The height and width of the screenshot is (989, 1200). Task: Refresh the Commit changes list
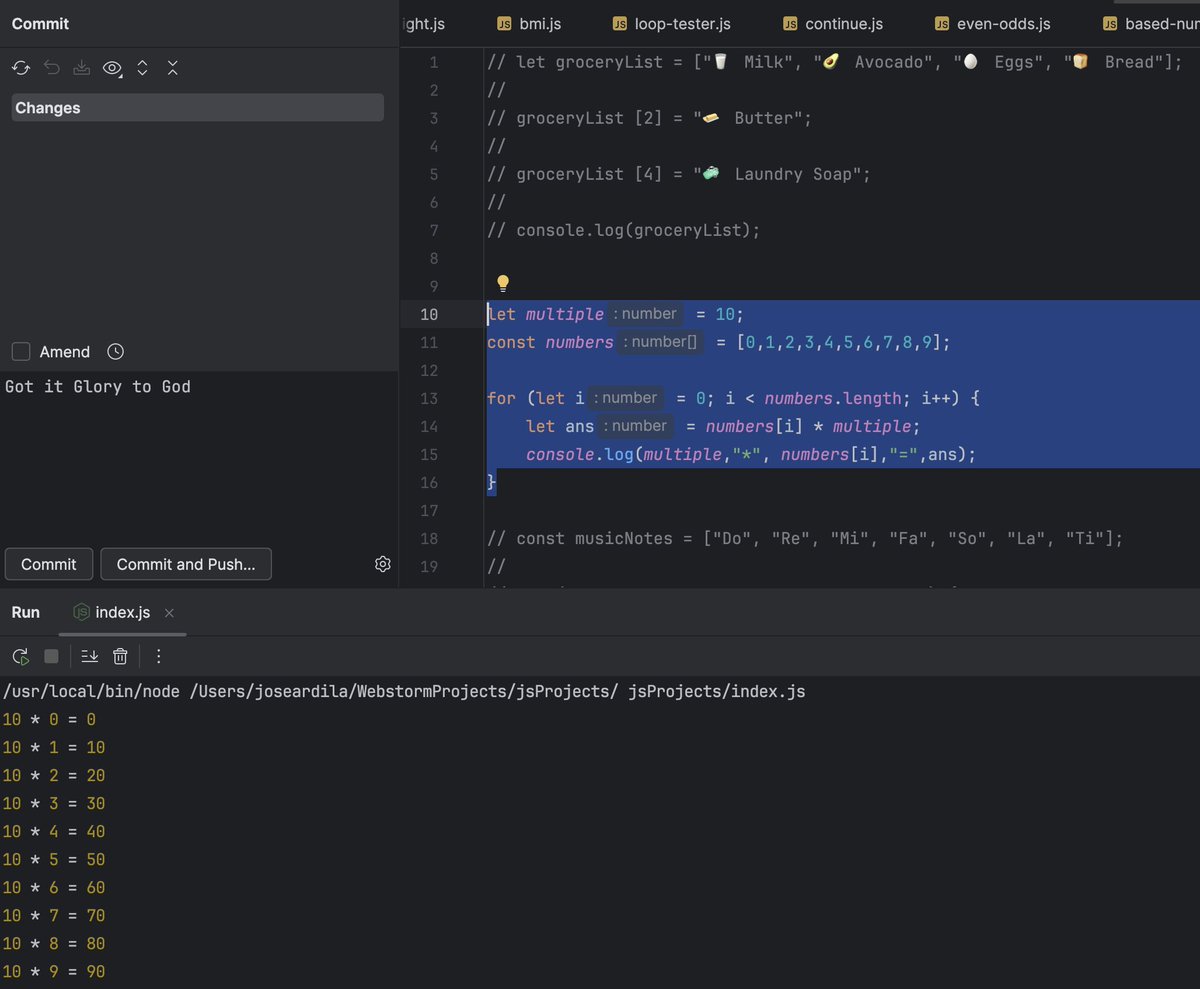click(x=20, y=68)
